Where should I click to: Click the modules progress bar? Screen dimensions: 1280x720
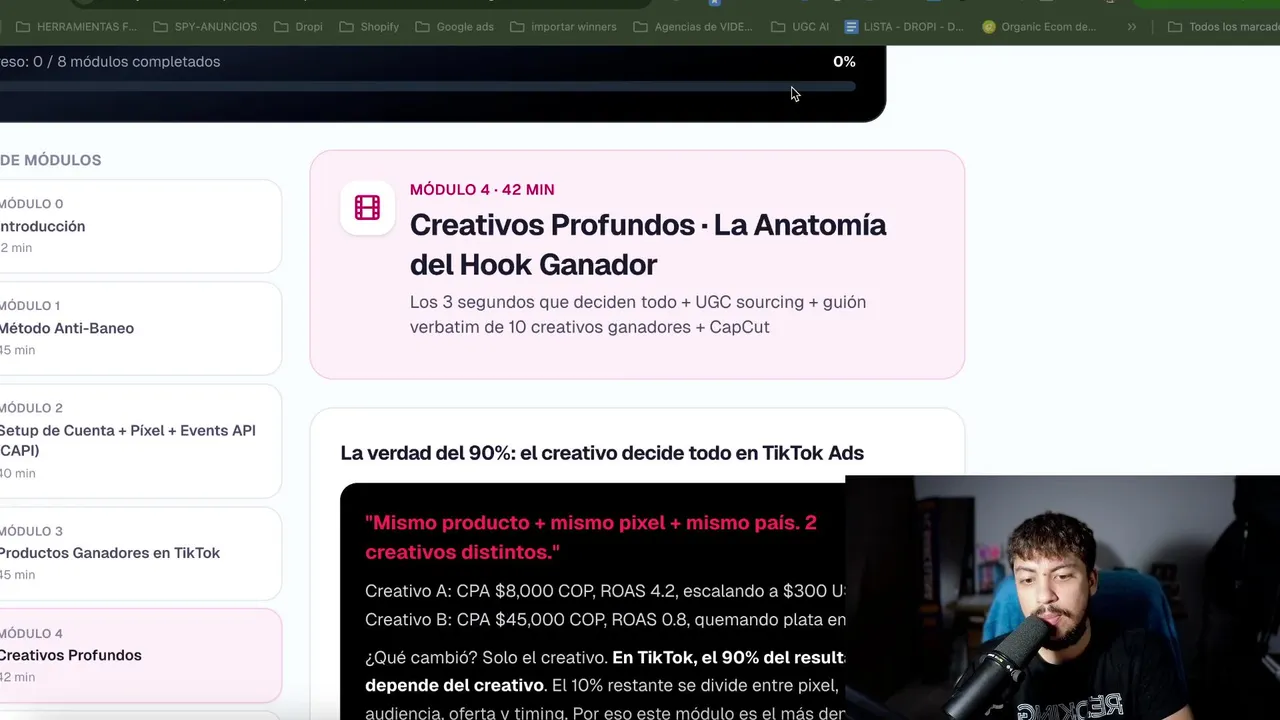(x=428, y=87)
